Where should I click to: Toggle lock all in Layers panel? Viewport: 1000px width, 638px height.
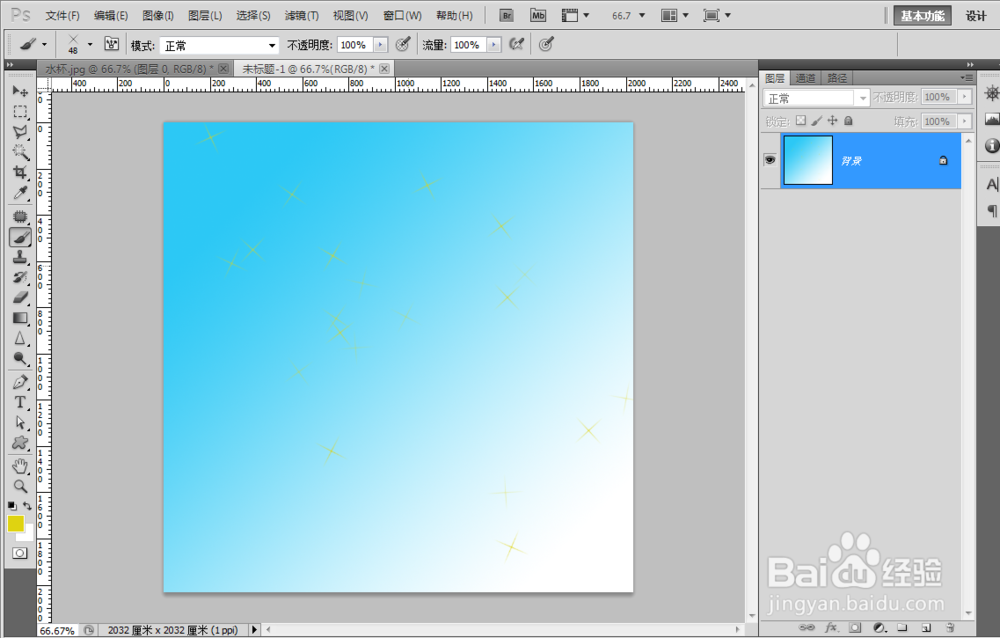pos(848,120)
